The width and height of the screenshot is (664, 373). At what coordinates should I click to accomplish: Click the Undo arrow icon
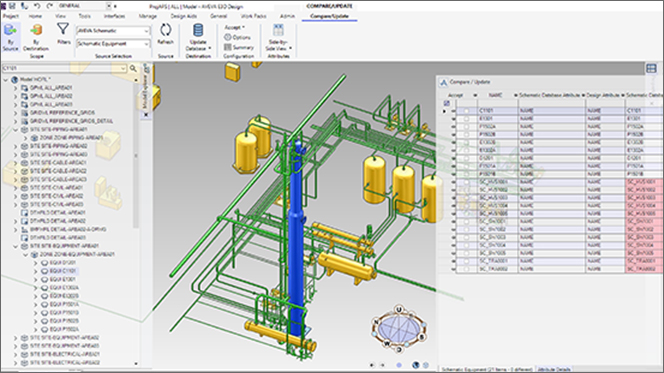point(37,6)
